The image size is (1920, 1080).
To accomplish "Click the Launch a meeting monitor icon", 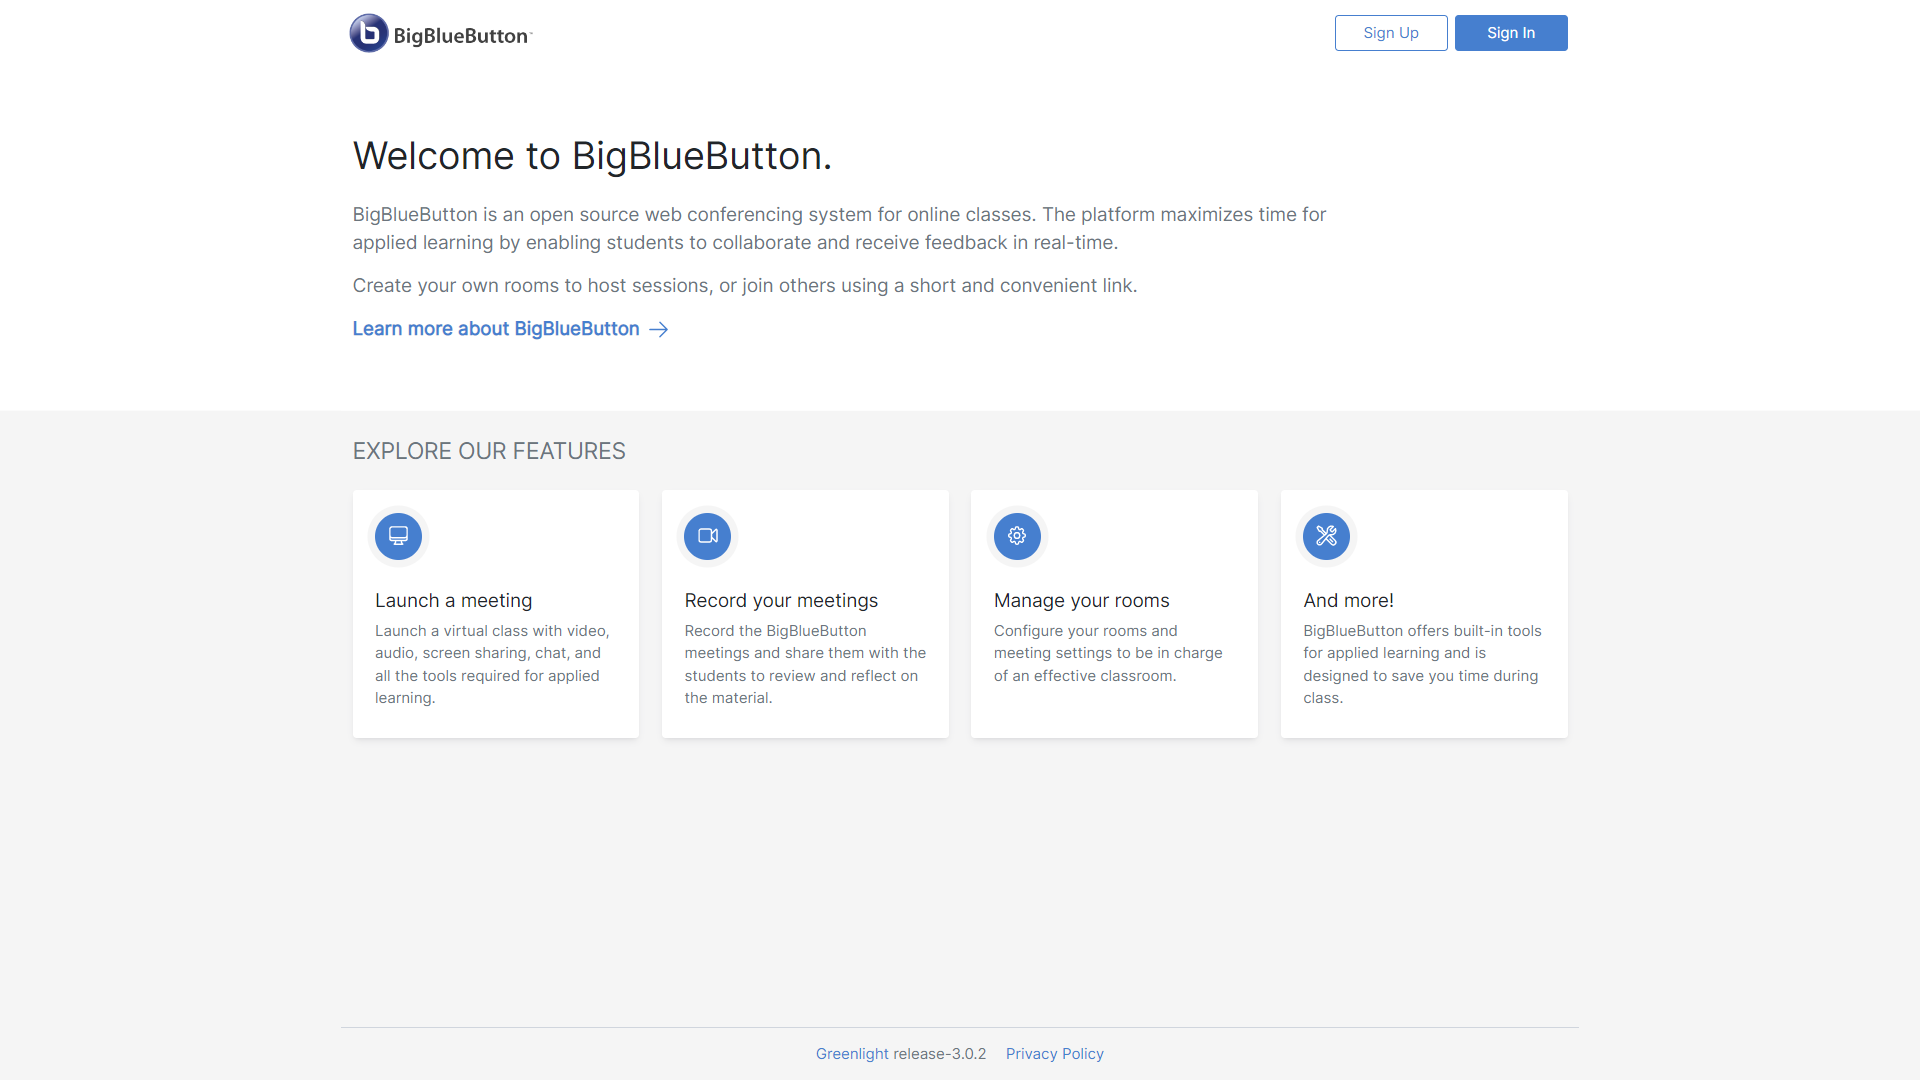I will point(398,536).
